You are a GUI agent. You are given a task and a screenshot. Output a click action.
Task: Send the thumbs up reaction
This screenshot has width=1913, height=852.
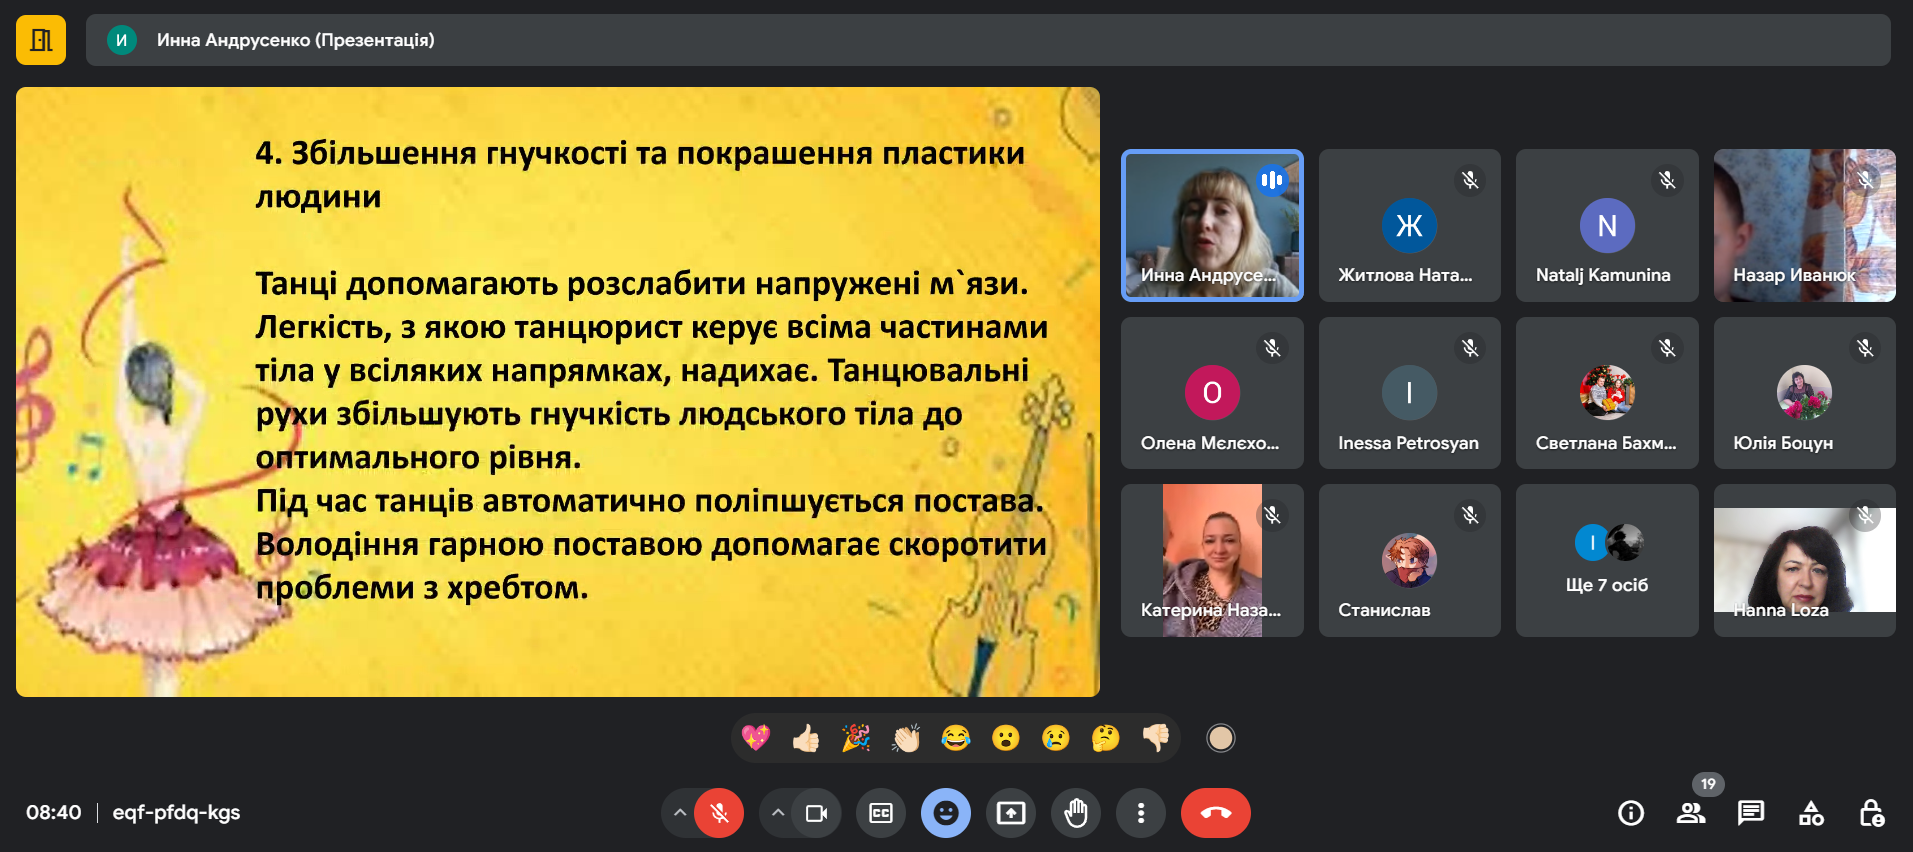806,738
